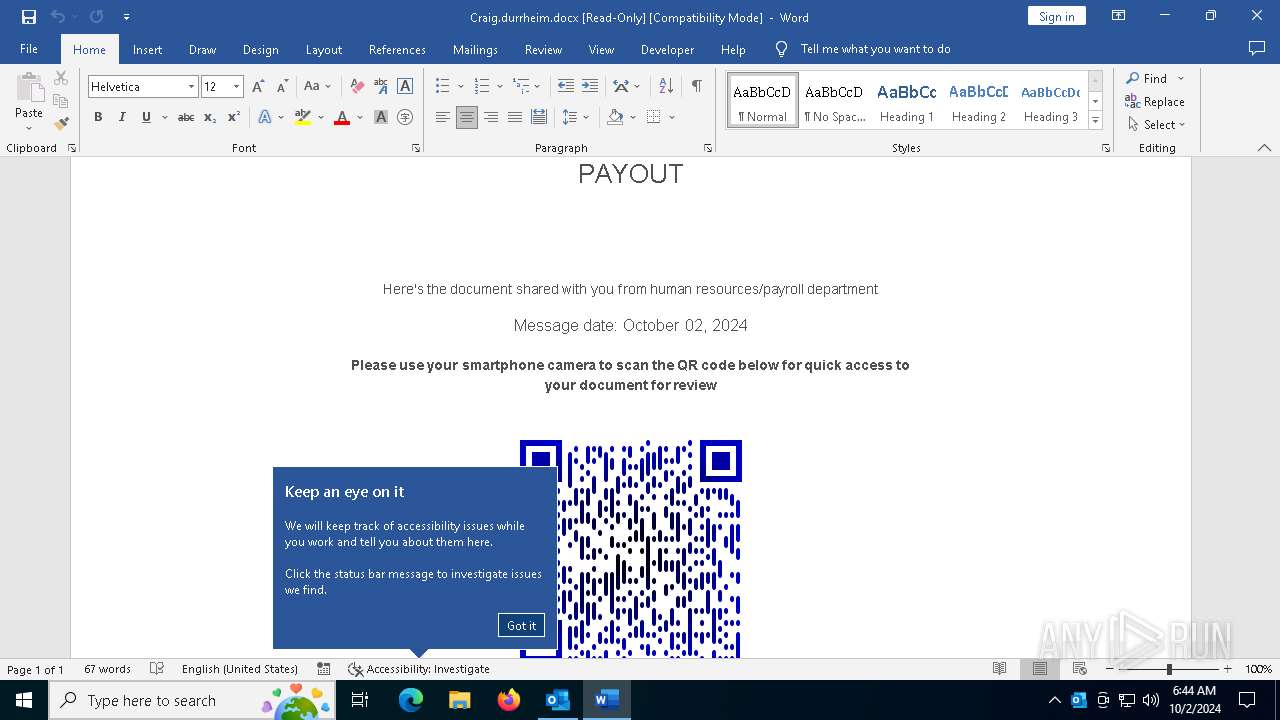This screenshot has width=1280, height=720.
Task: Open the Select dropdown in Editing
Action: 1156,125
